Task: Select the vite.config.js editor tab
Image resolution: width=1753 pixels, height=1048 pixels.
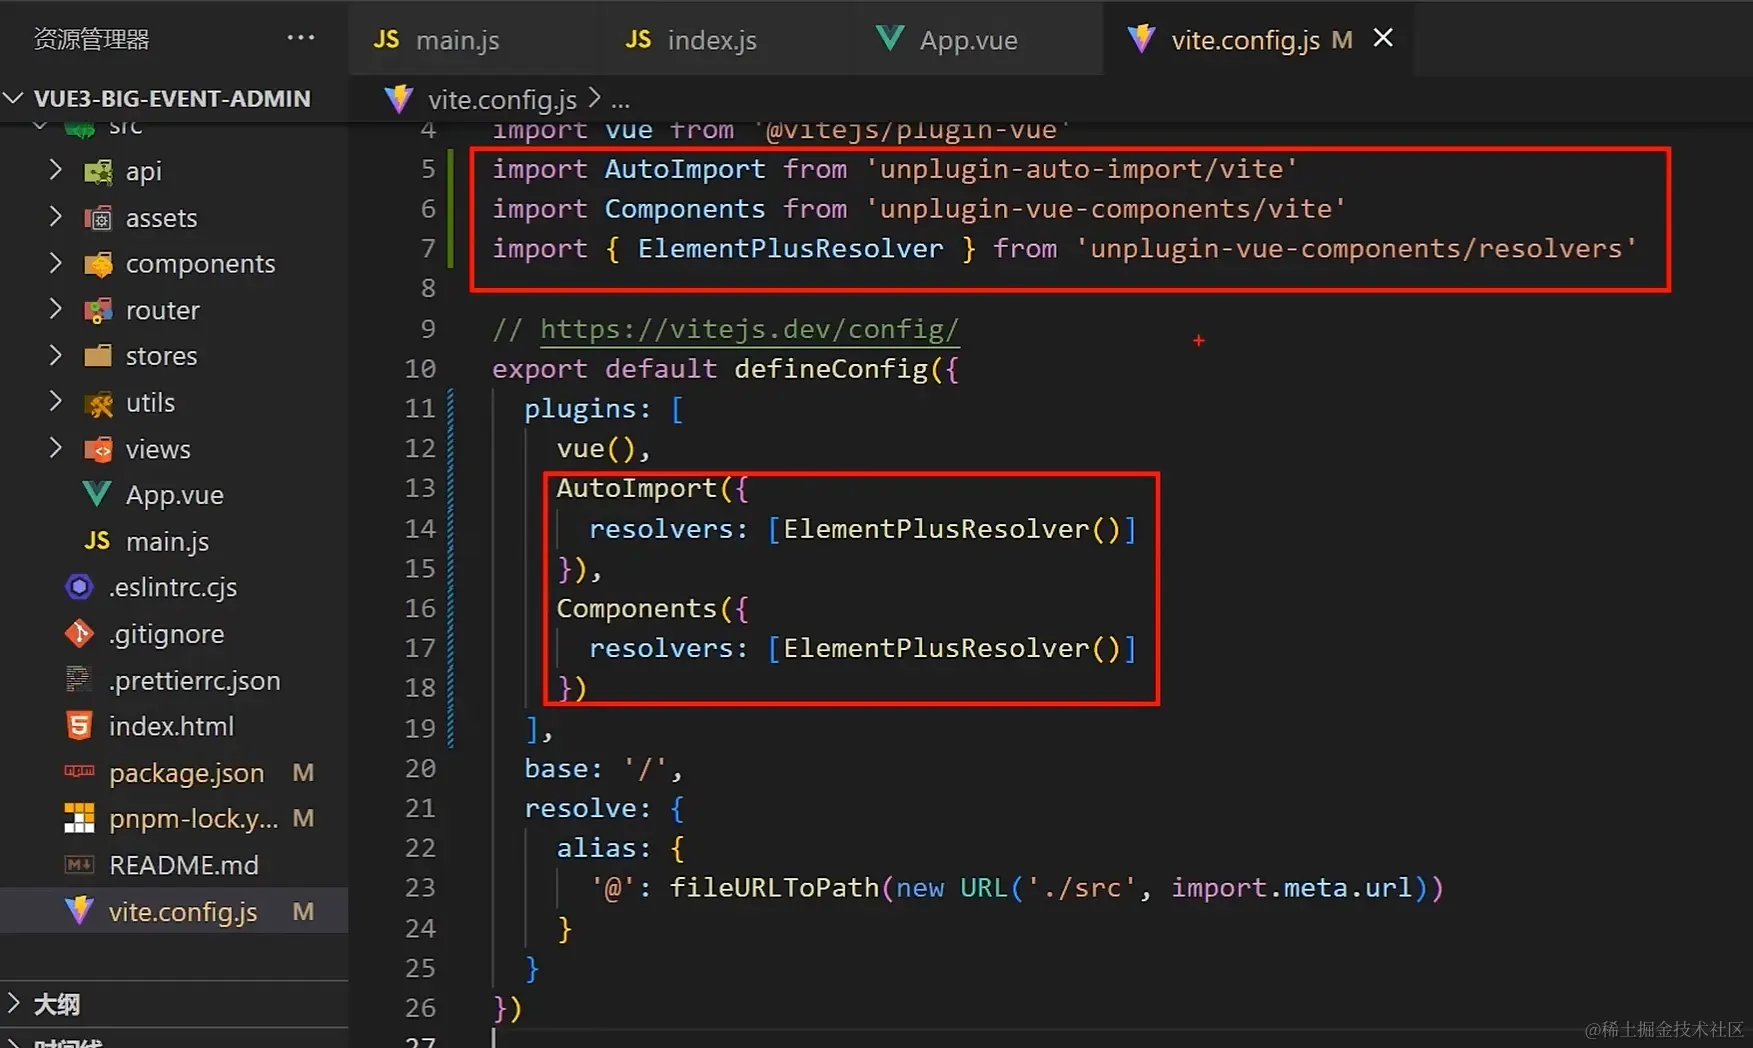Action: coord(1258,39)
